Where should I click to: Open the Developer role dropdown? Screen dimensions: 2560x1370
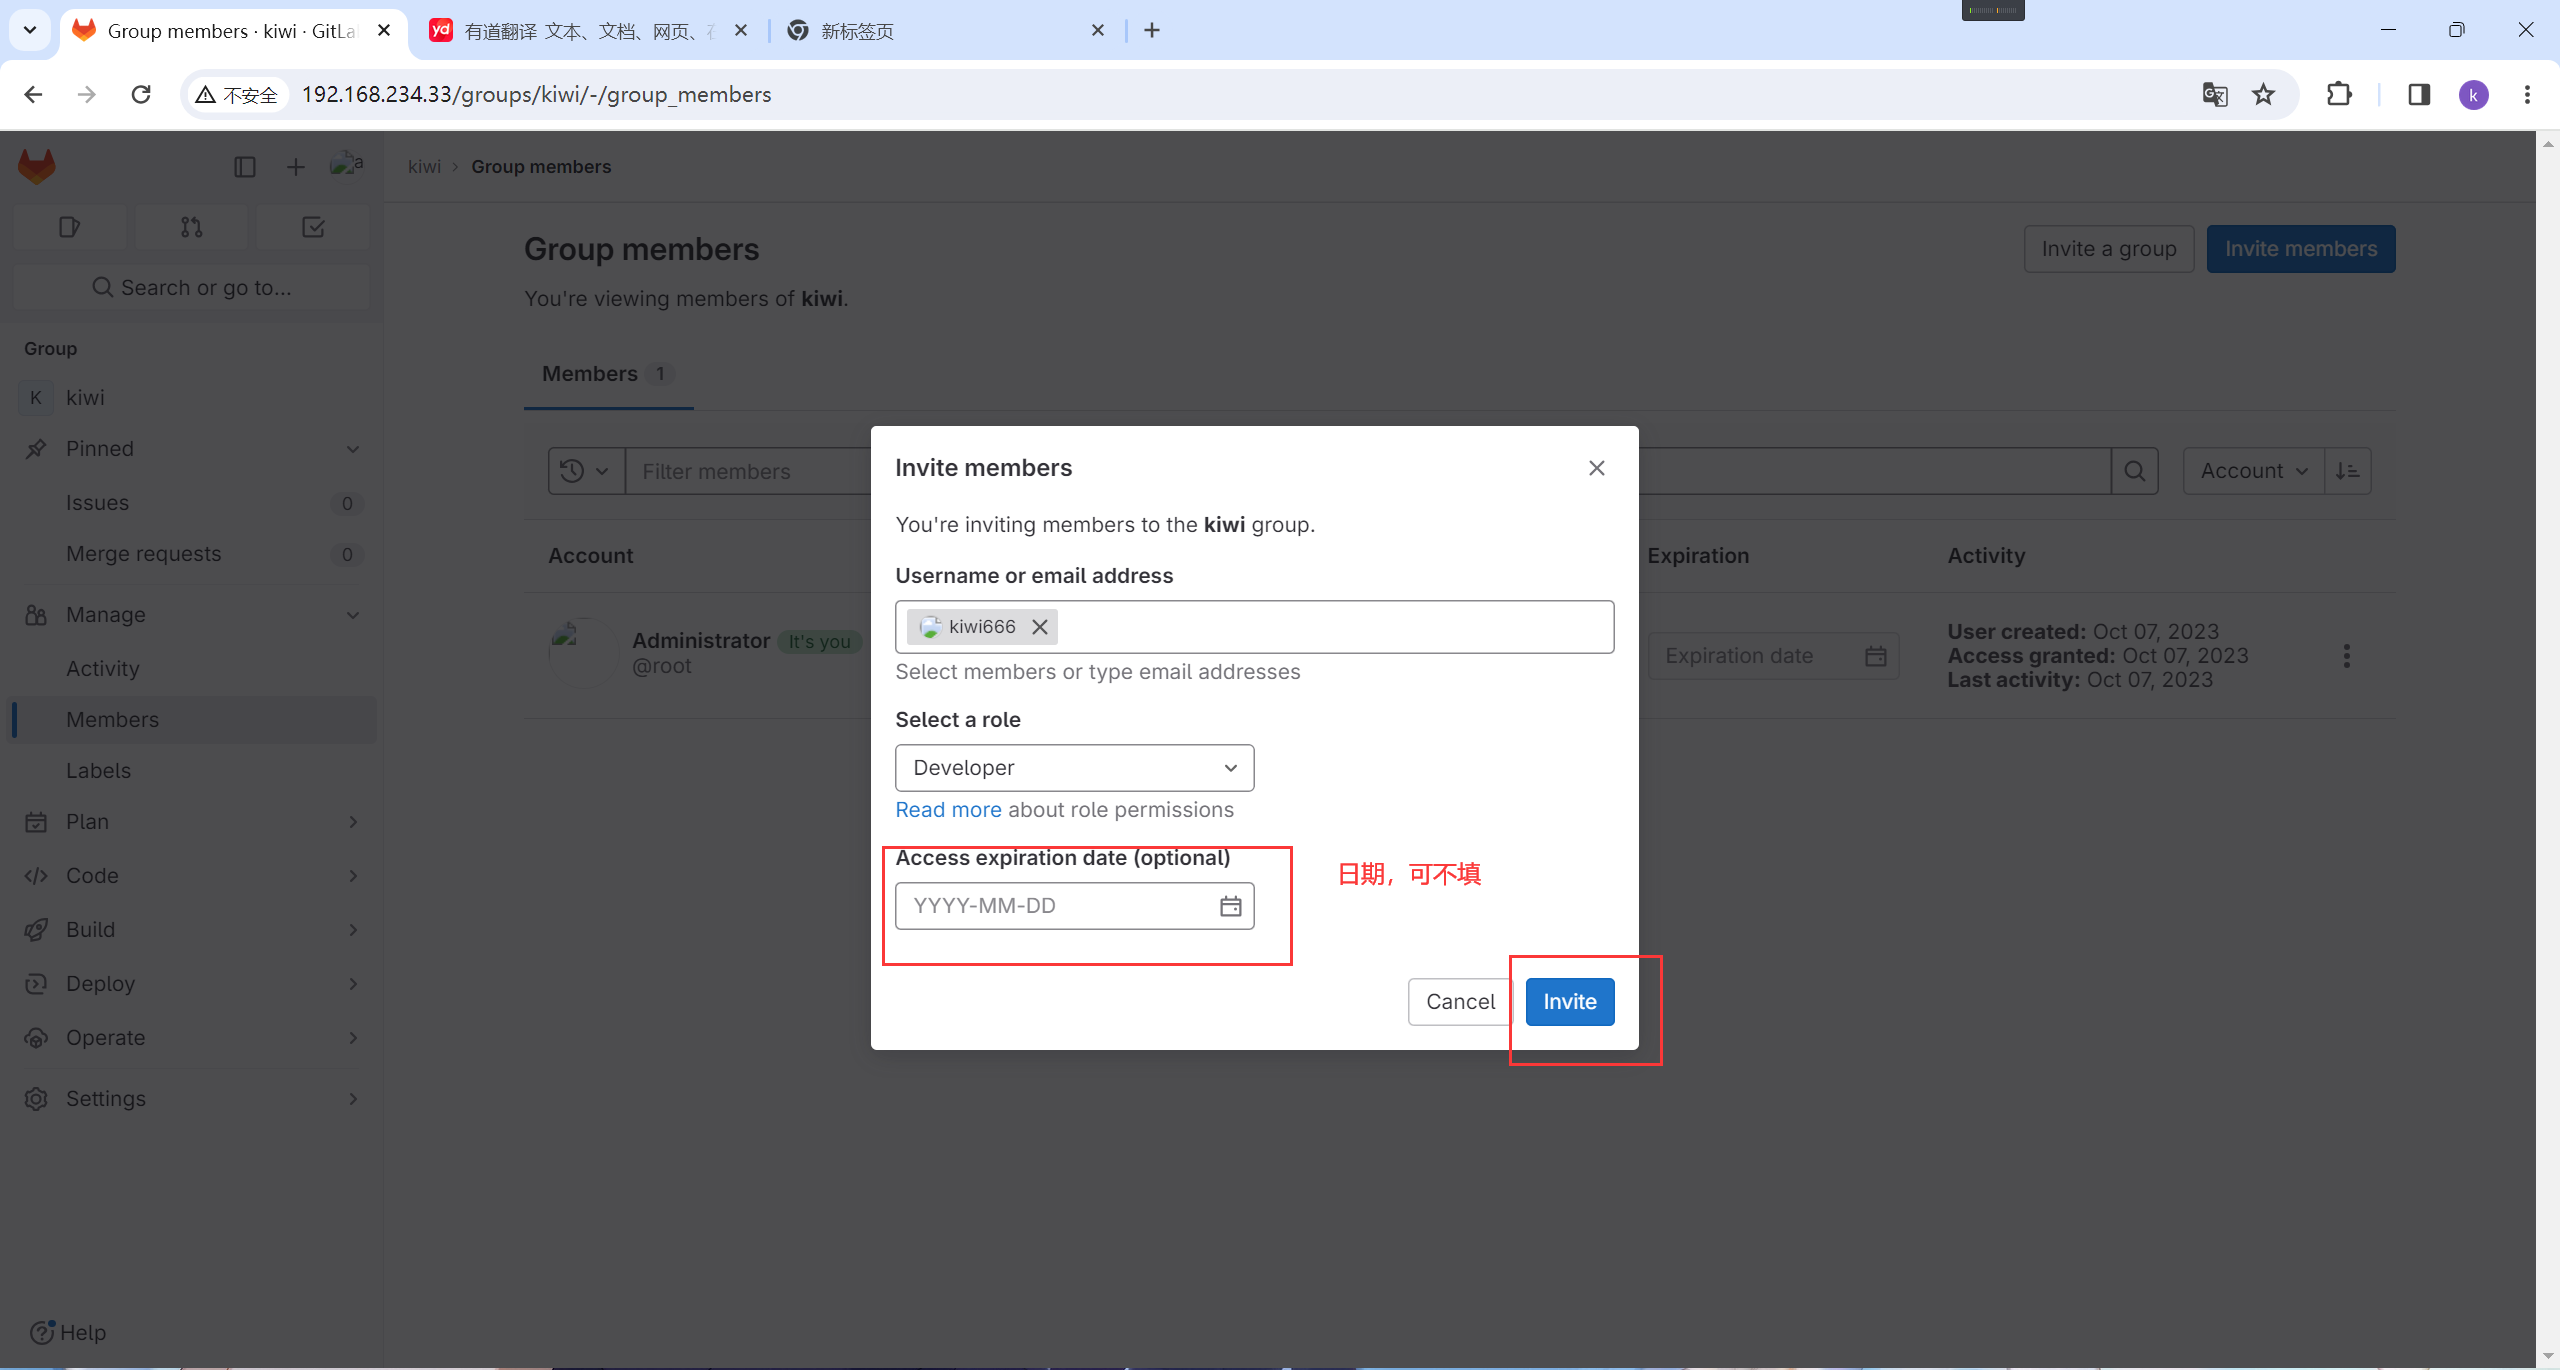[1074, 768]
